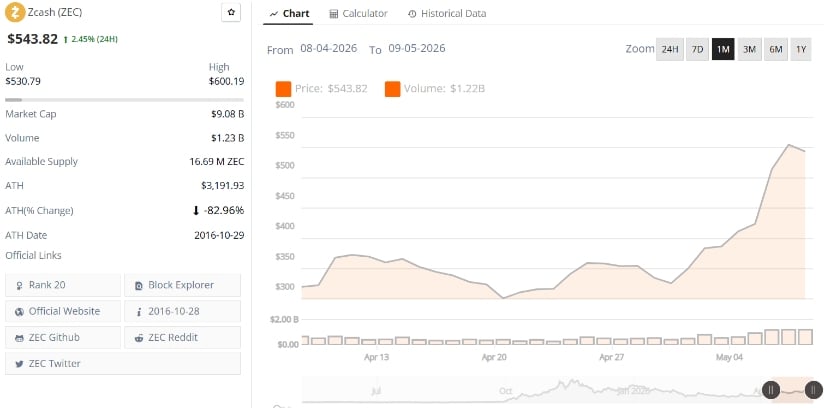
Task: Choose the 6M zoom range
Action: [x=776, y=49]
